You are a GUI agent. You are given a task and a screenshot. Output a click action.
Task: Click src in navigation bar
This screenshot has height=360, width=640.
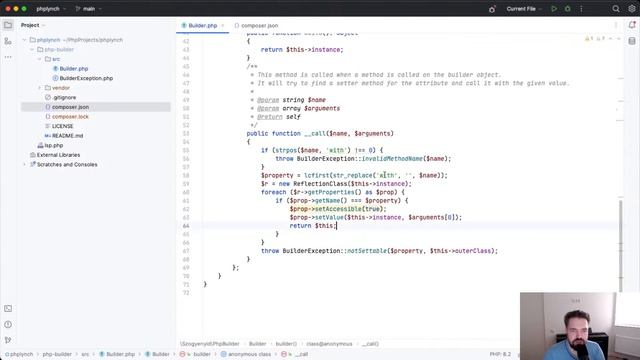[85, 354]
